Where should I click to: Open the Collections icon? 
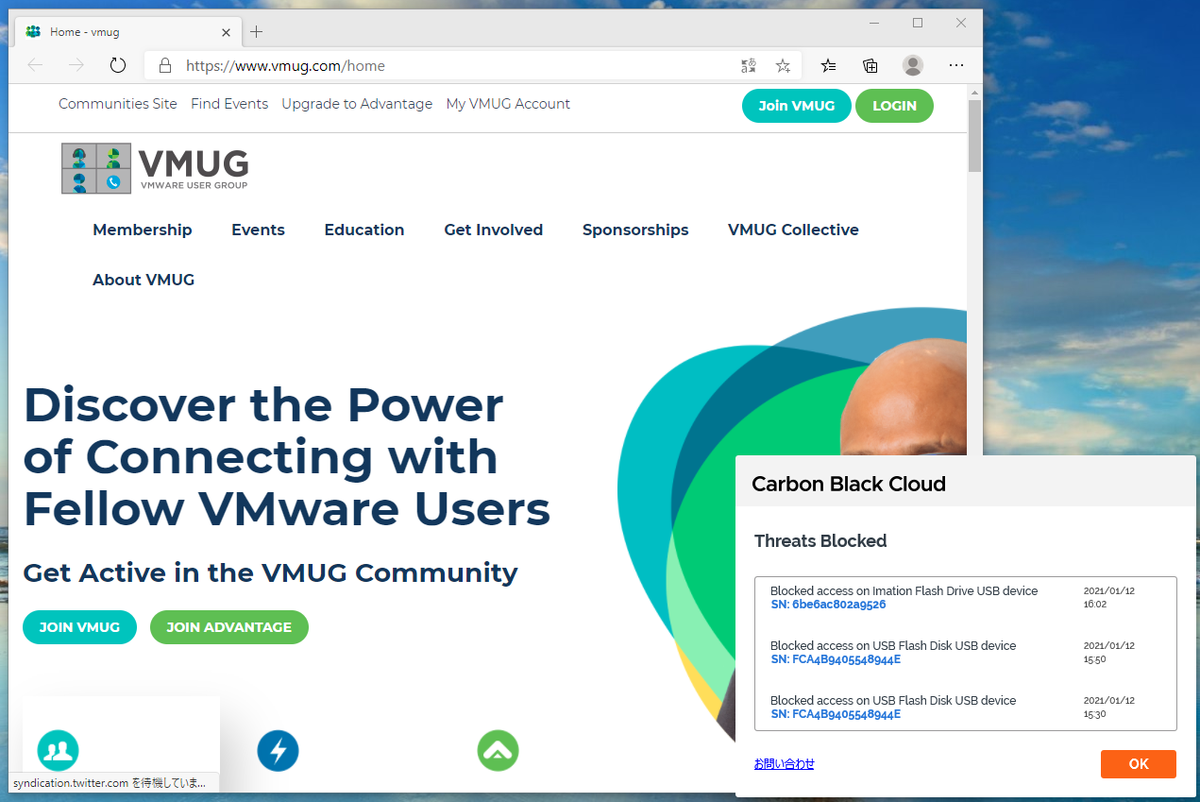click(870, 66)
